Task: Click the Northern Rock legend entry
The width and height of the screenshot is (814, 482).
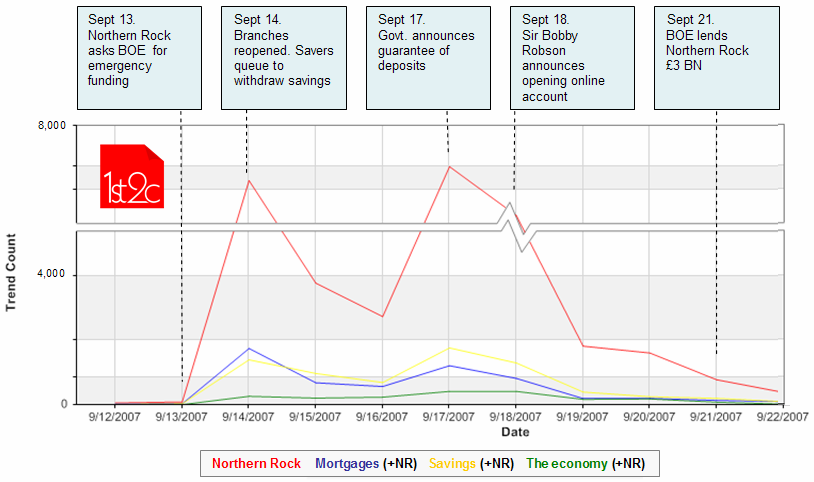Action: 256,463
